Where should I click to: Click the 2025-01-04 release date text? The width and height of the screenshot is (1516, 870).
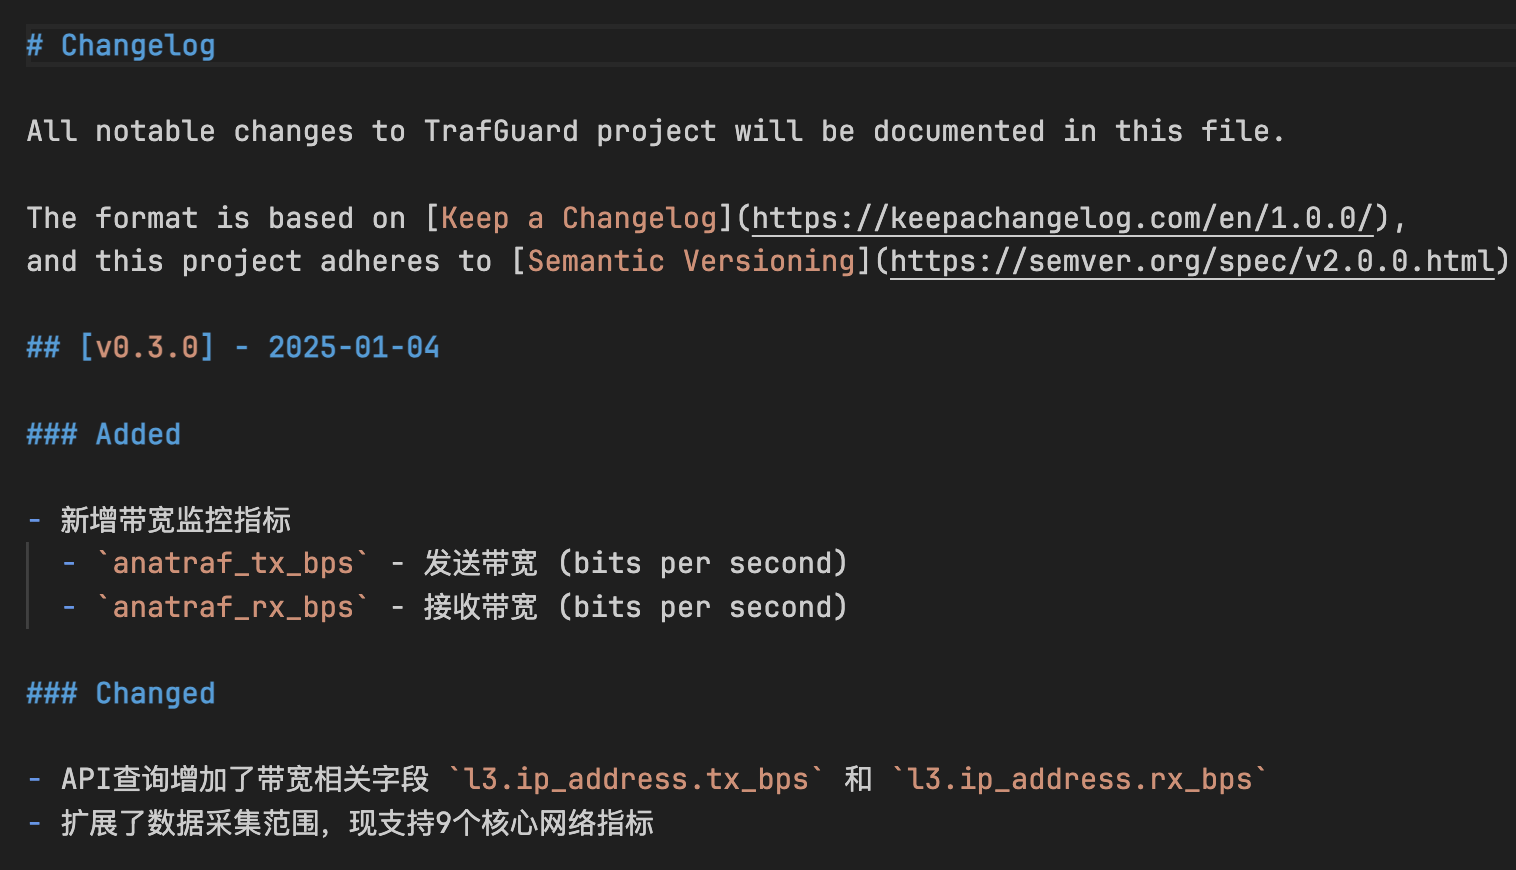pyautogui.click(x=354, y=347)
